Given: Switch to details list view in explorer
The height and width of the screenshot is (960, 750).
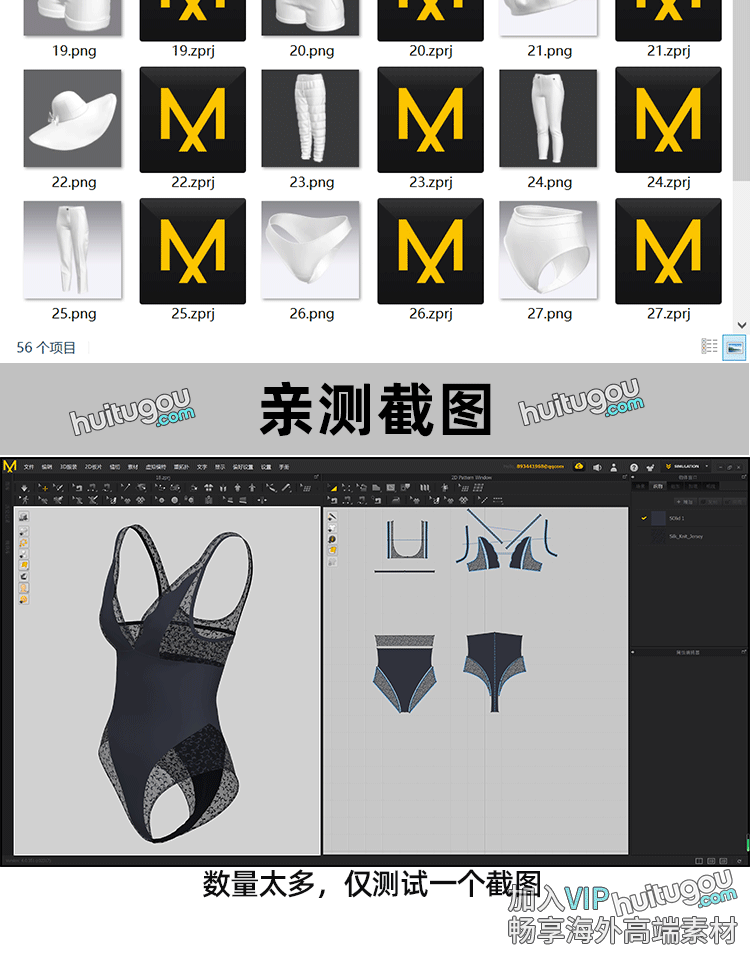Looking at the screenshot, I should (709, 347).
